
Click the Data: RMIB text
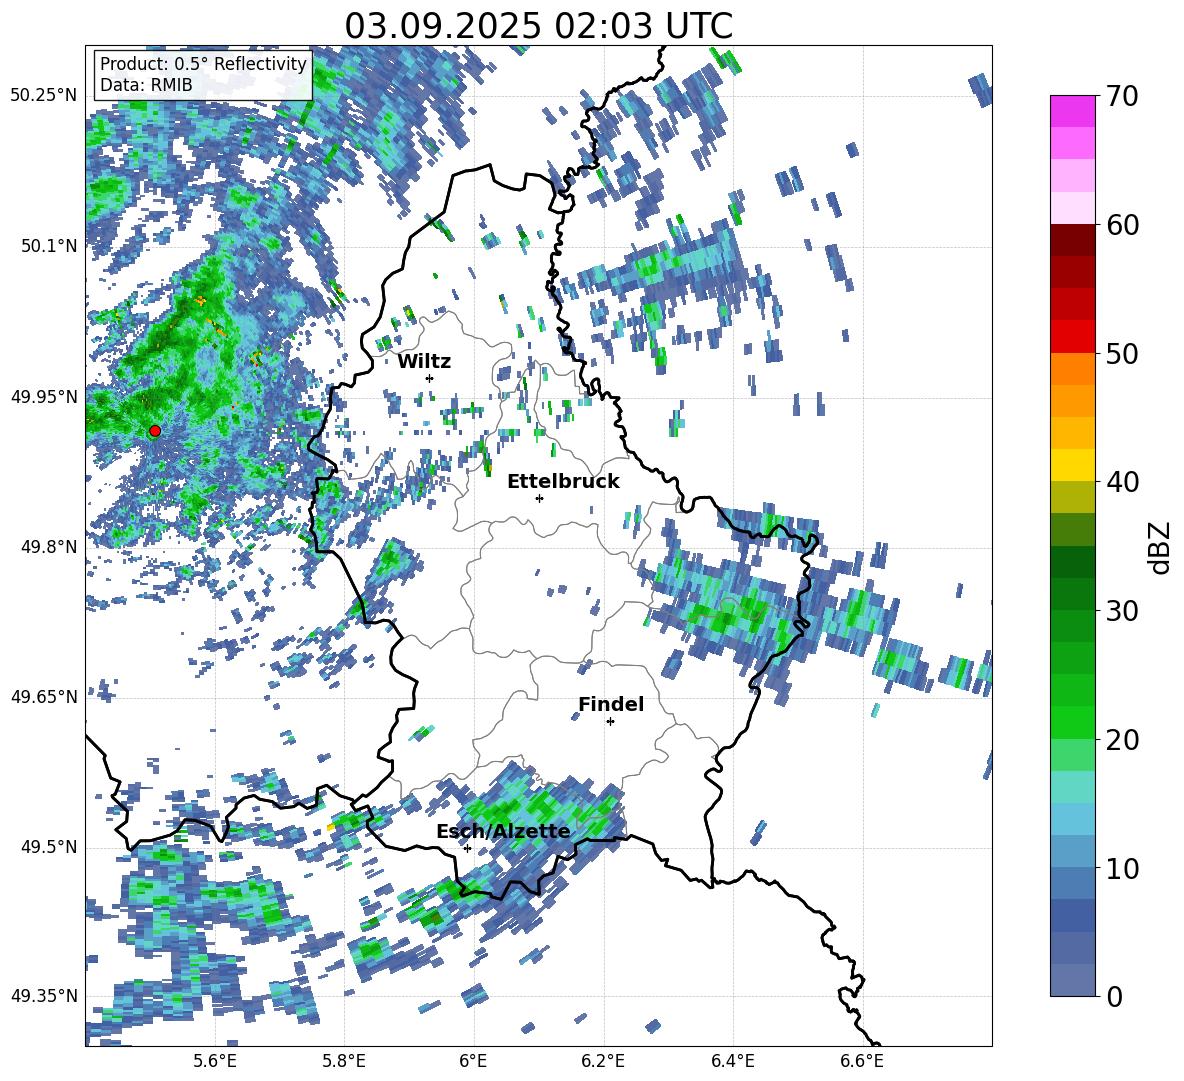(x=146, y=85)
